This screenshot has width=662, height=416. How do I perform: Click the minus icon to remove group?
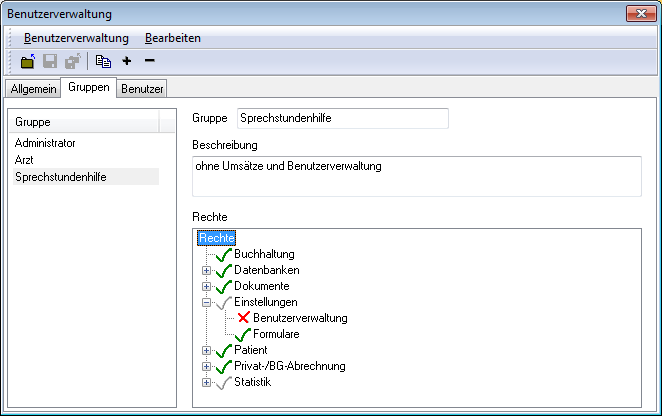149,61
